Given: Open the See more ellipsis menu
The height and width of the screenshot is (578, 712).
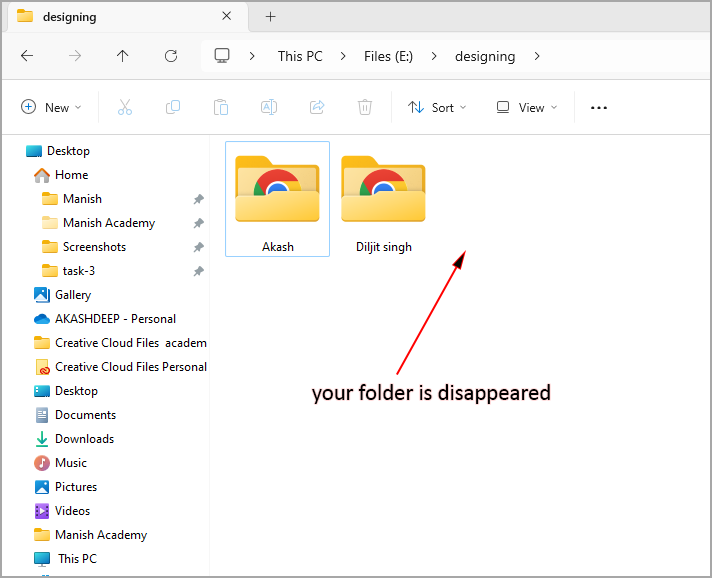Looking at the screenshot, I should (599, 107).
